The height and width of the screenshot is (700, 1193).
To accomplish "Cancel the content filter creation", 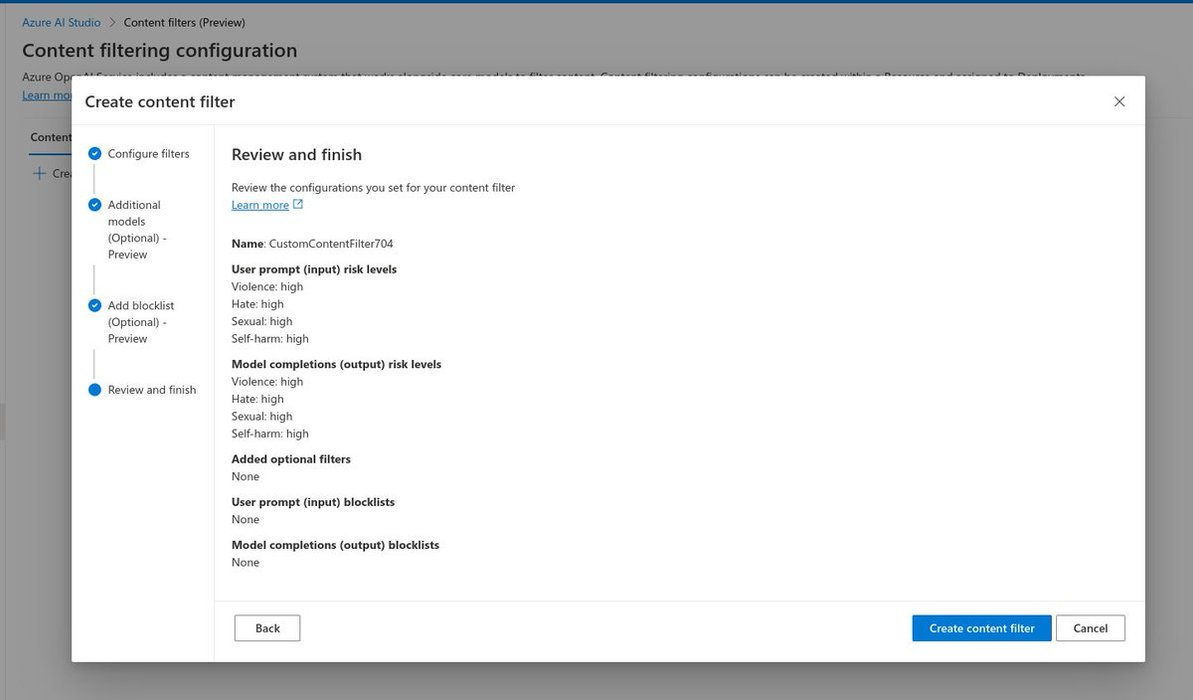I will click(1090, 628).
